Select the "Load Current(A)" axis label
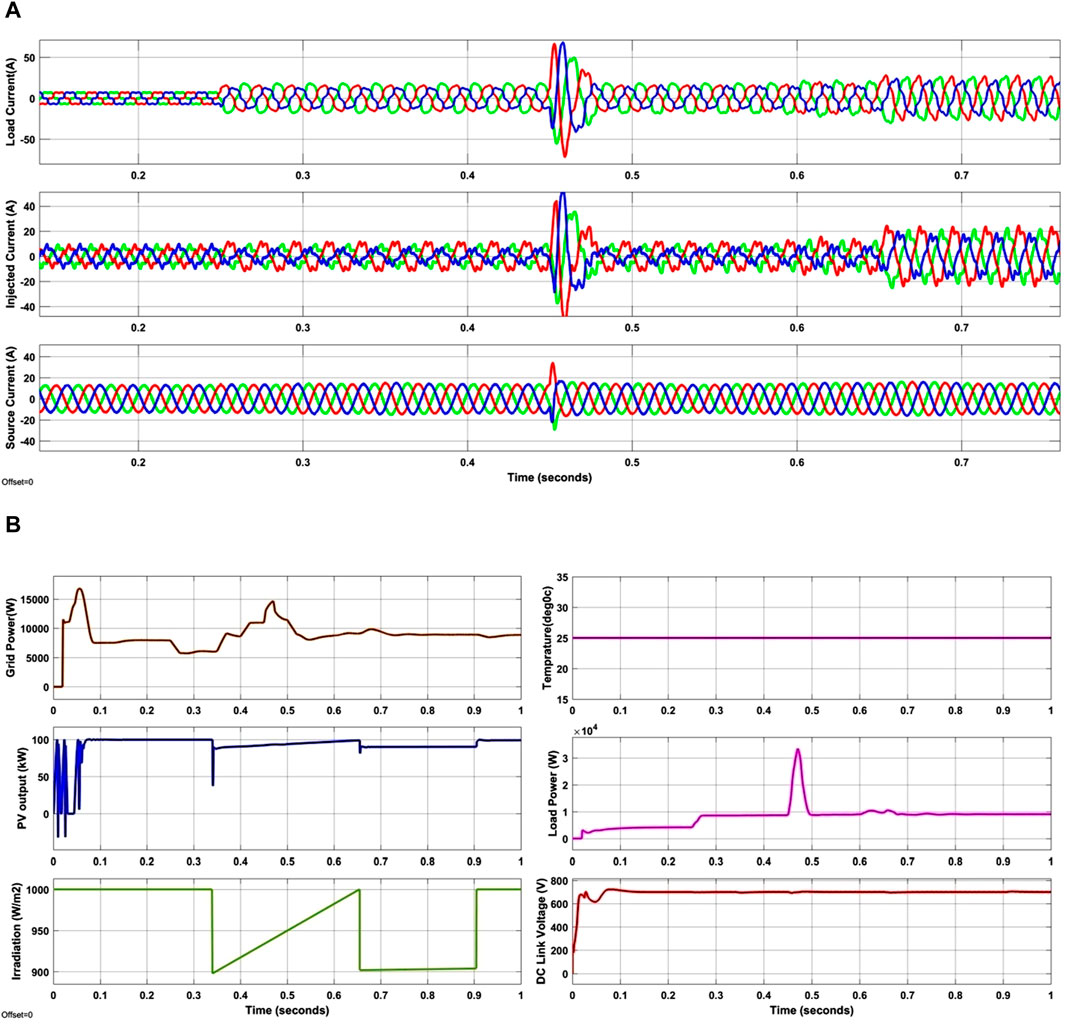 [x=10, y=102]
